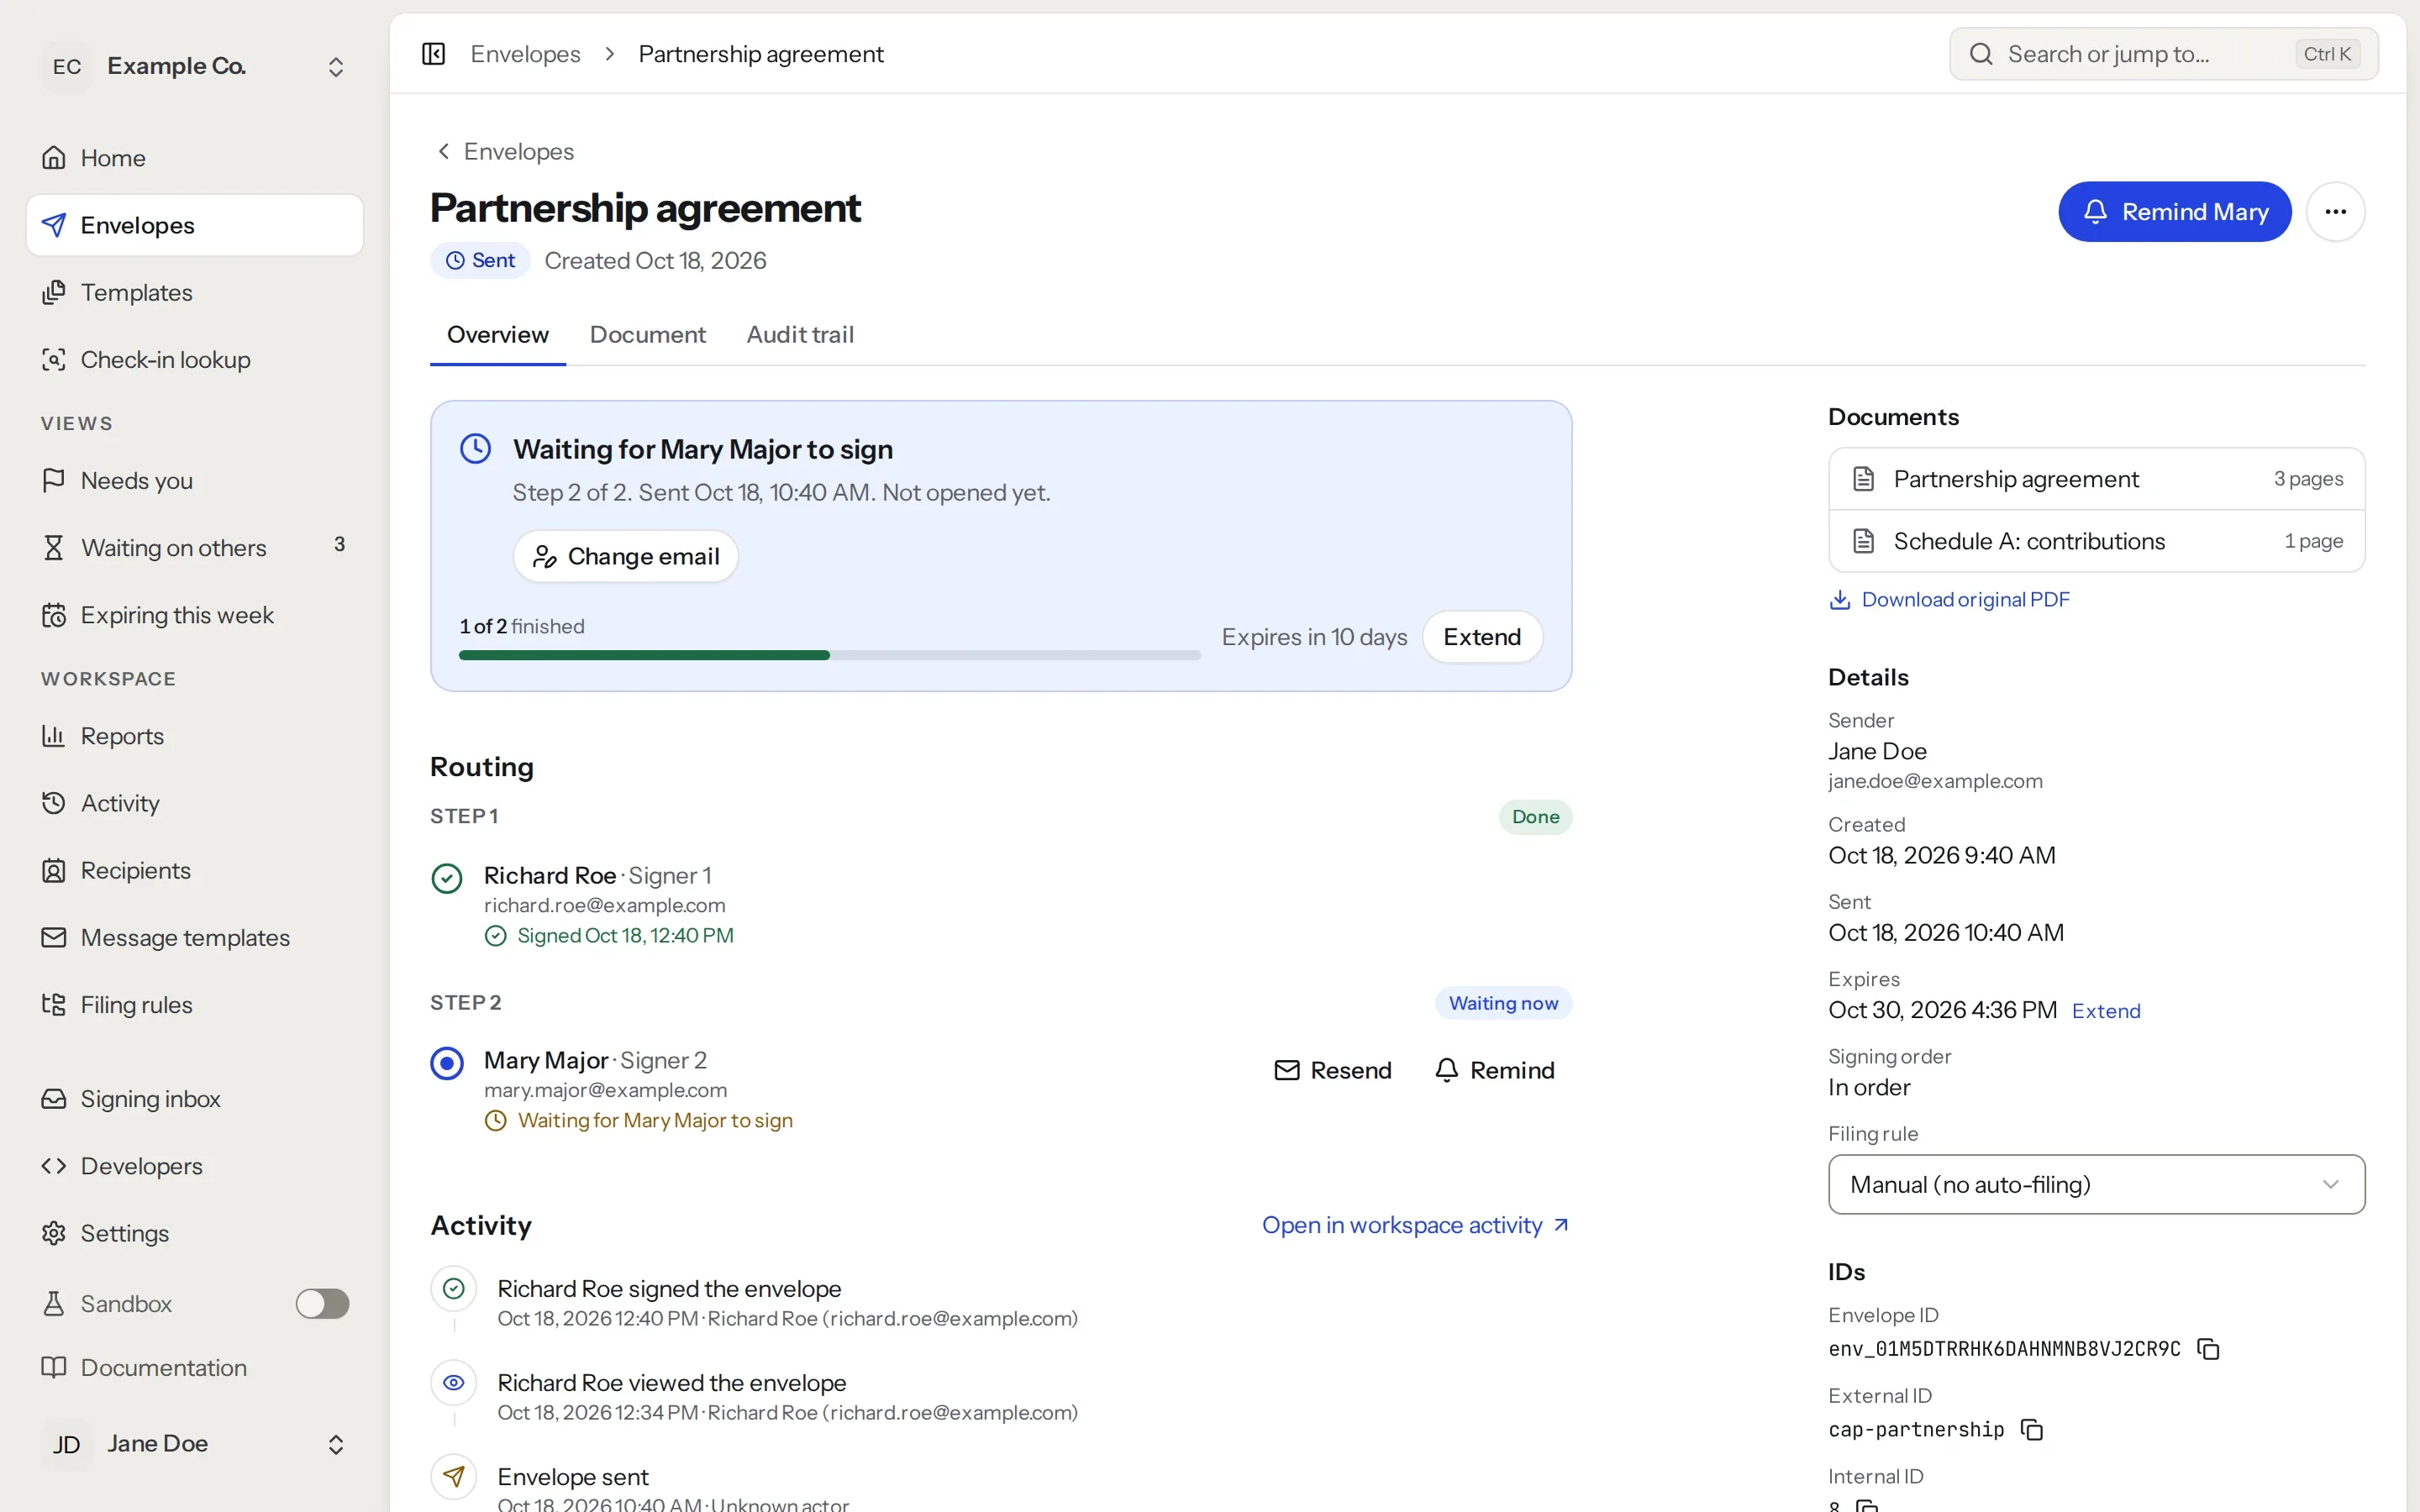The height and width of the screenshot is (1512, 2420).
Task: Download original PDF
Action: (1949, 599)
